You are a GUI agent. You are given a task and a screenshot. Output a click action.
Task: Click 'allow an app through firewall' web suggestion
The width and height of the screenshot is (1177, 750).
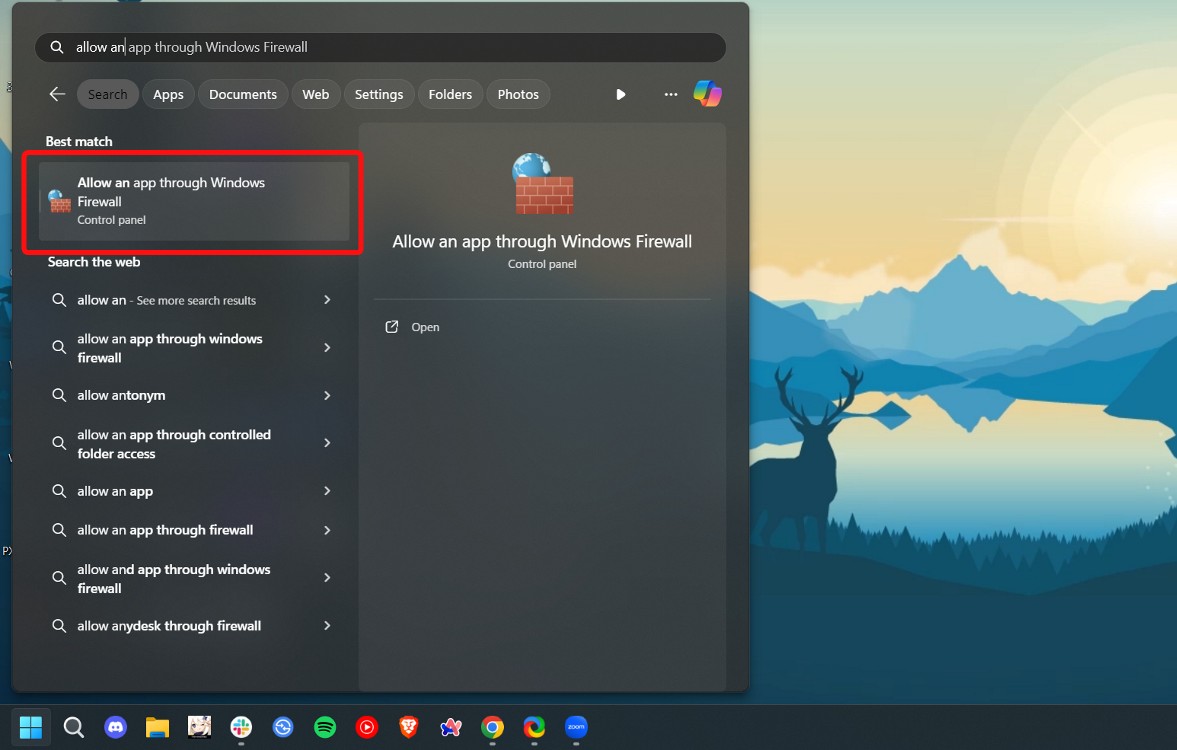coord(166,530)
